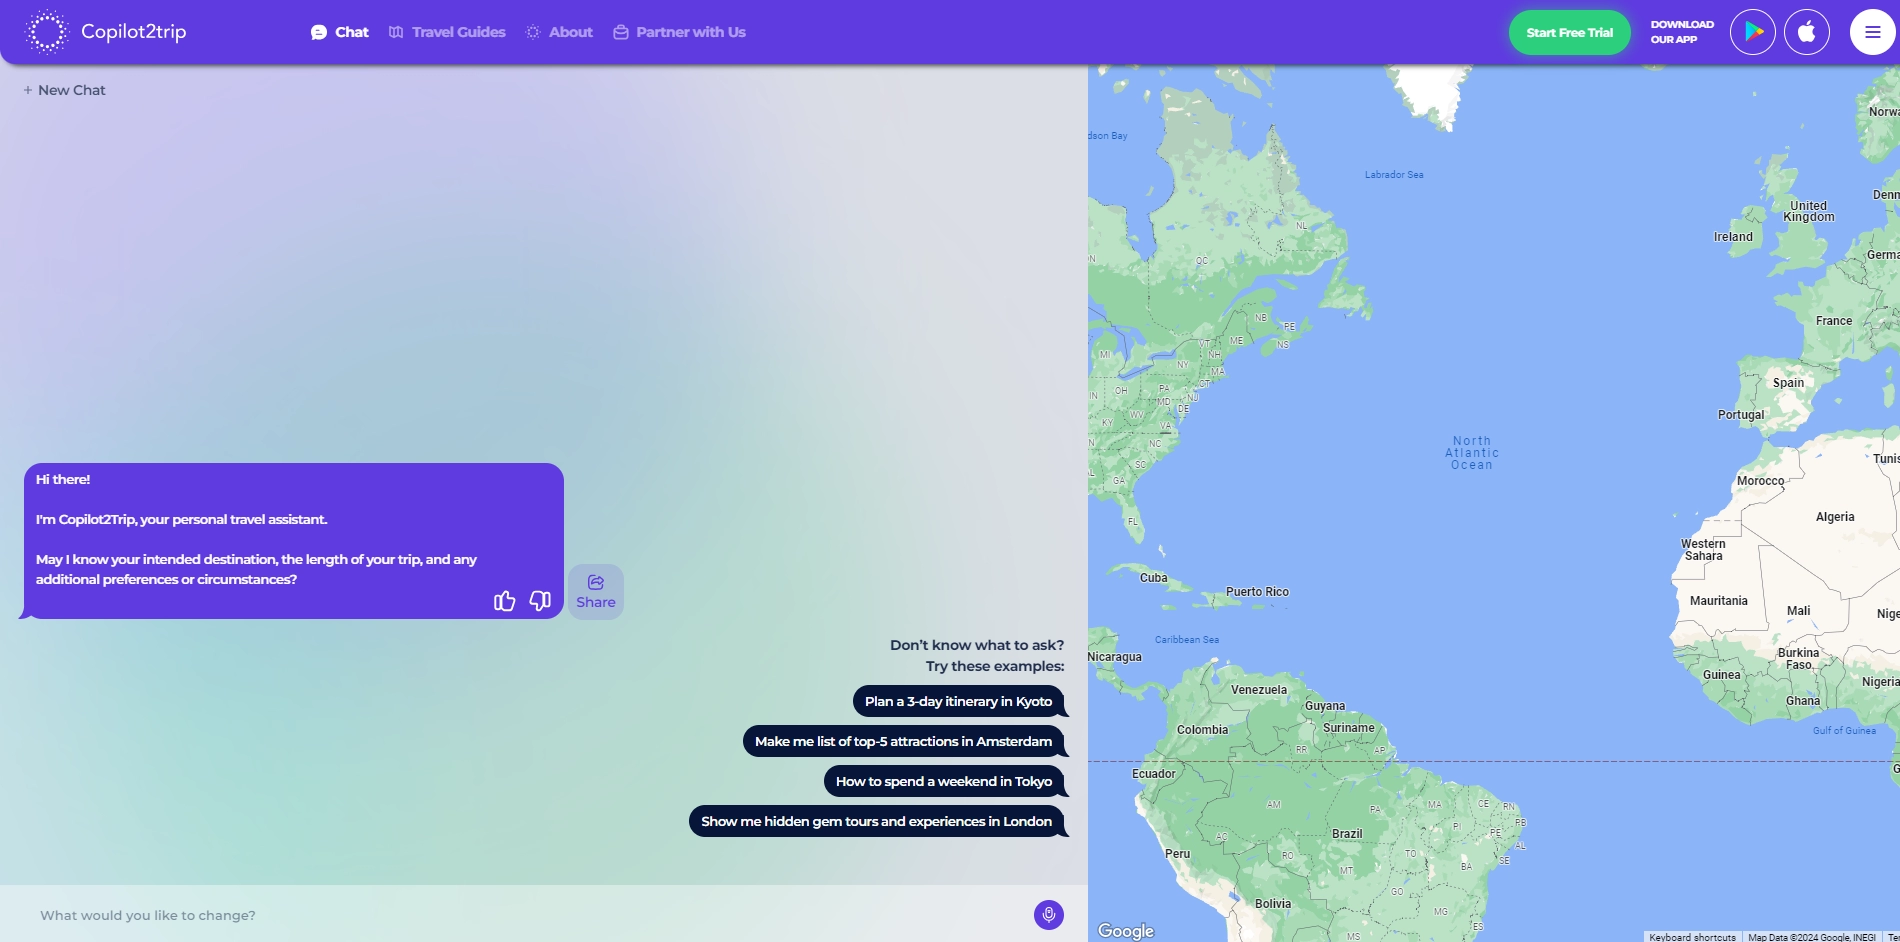Choose 'How to spend a weekend in Tokyo'
The image size is (1900, 942).
944,781
